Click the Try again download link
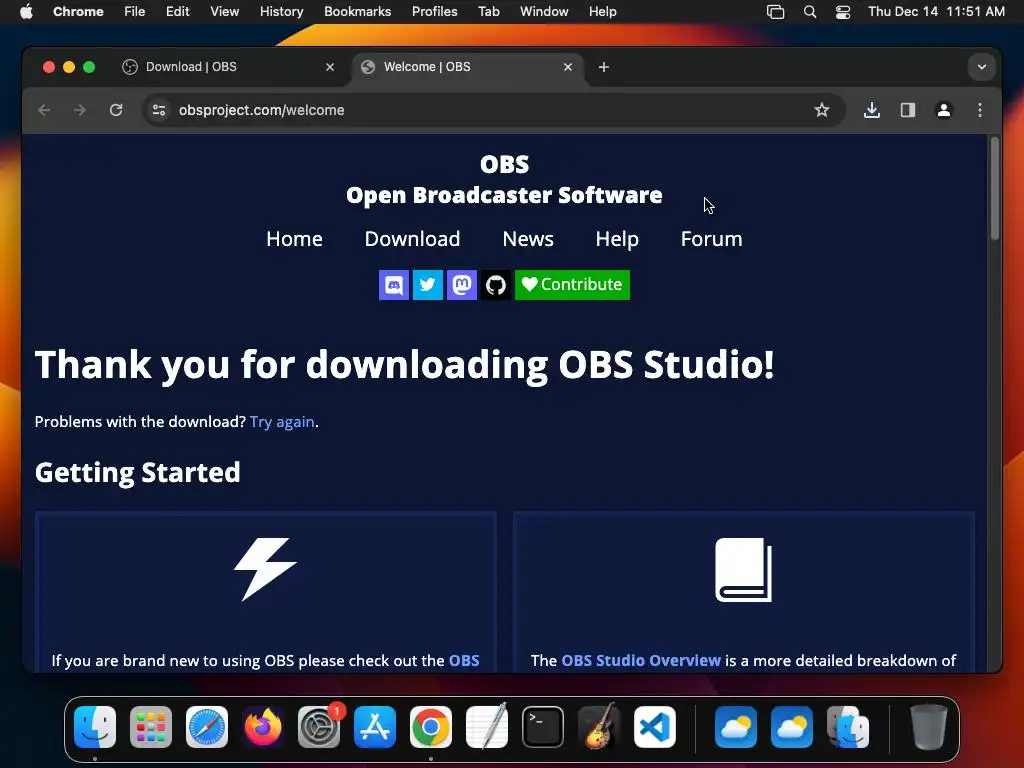 (282, 422)
